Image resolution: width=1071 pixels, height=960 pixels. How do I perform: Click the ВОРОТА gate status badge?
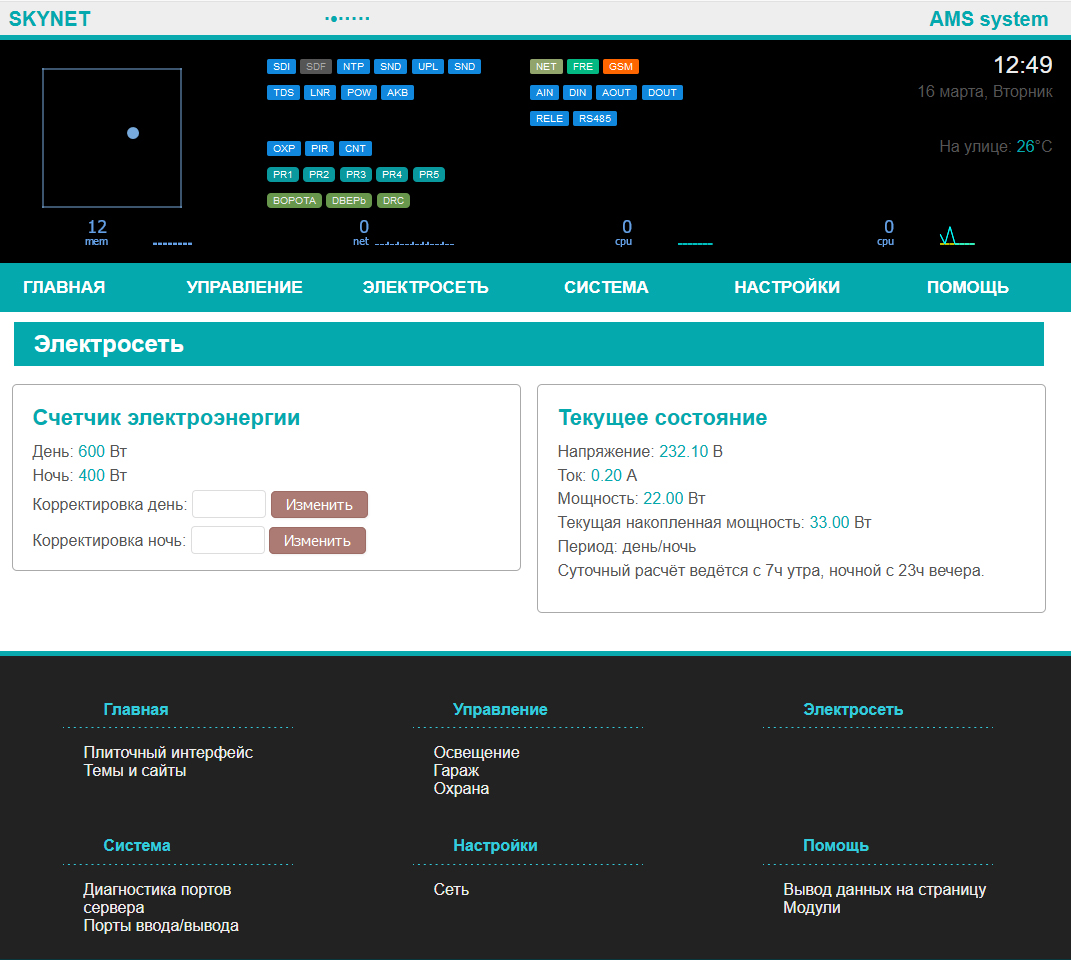(x=294, y=200)
